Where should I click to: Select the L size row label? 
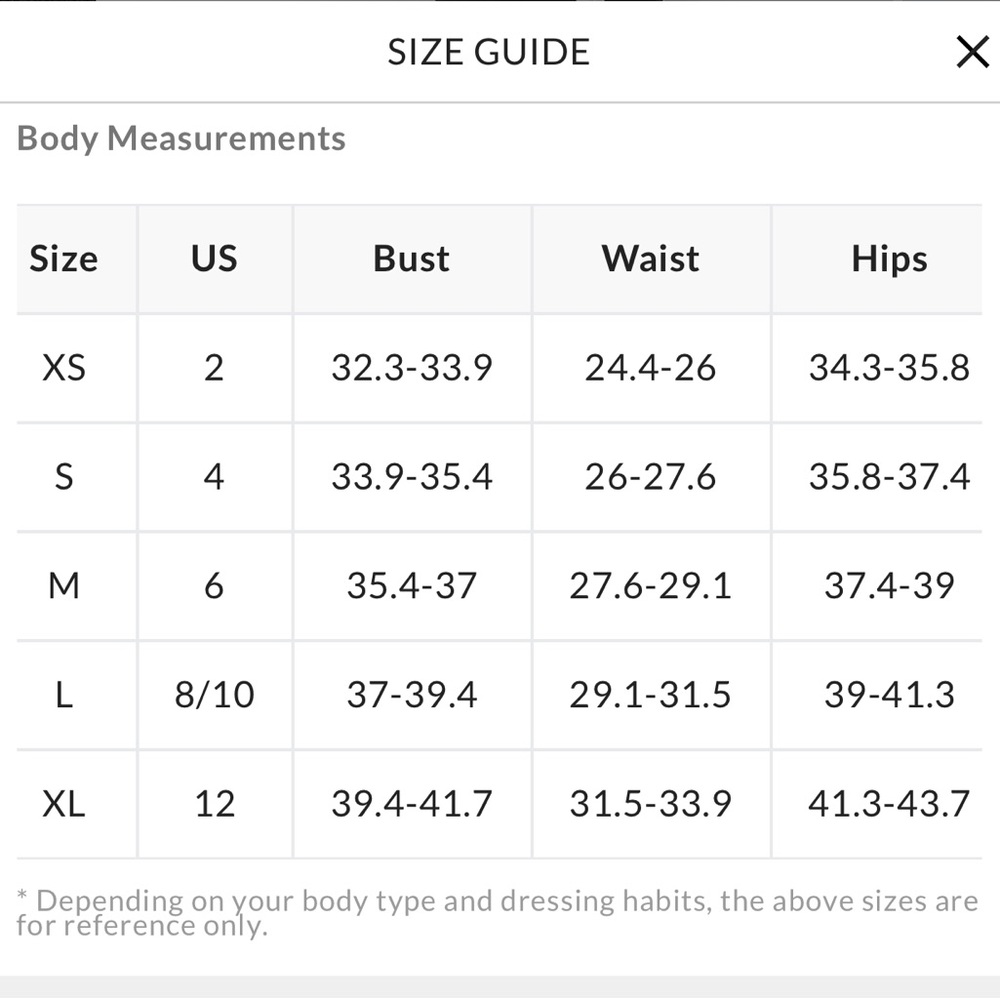tap(64, 695)
